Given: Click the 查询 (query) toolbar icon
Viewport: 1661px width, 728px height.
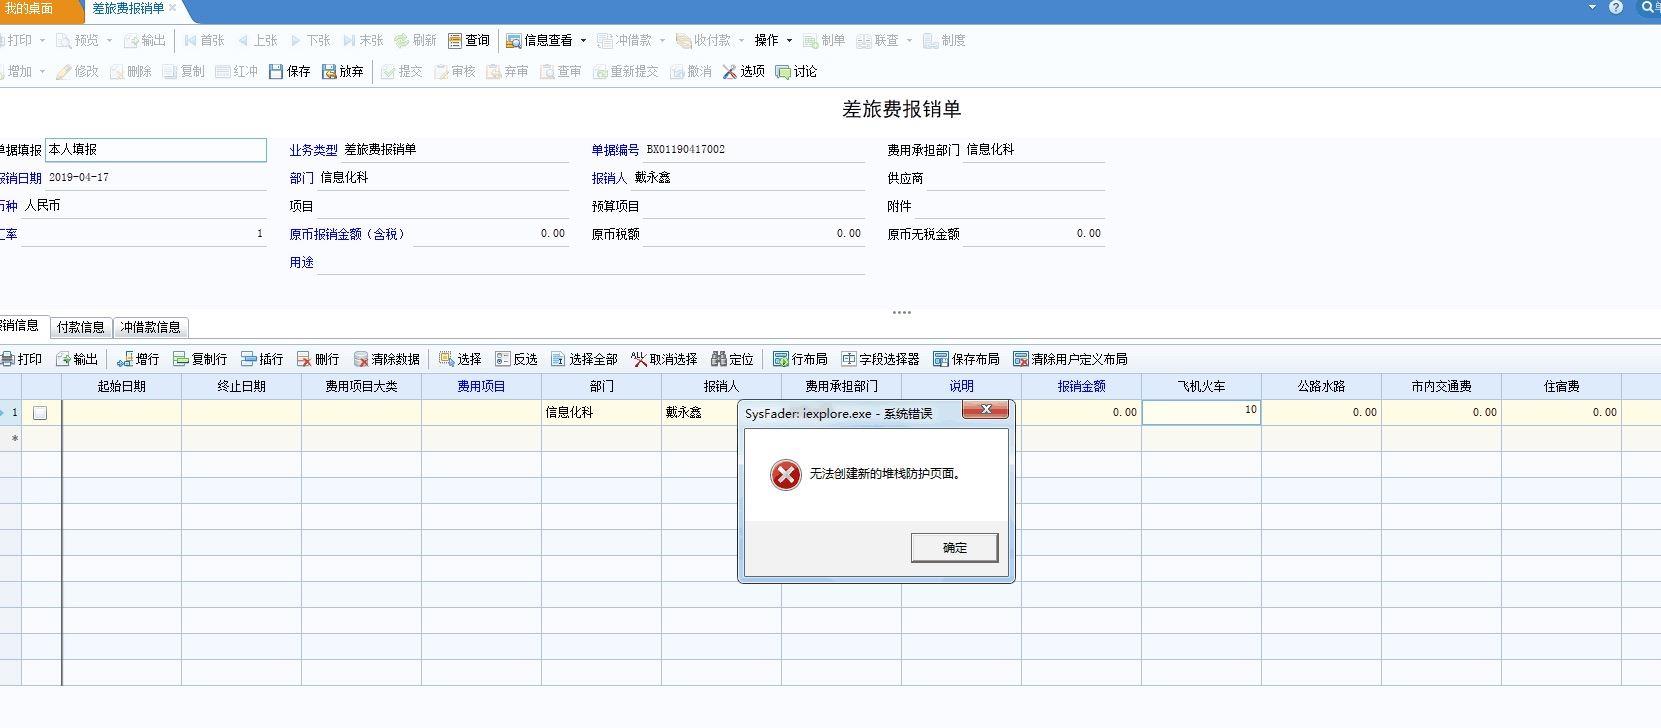Looking at the screenshot, I should point(469,41).
